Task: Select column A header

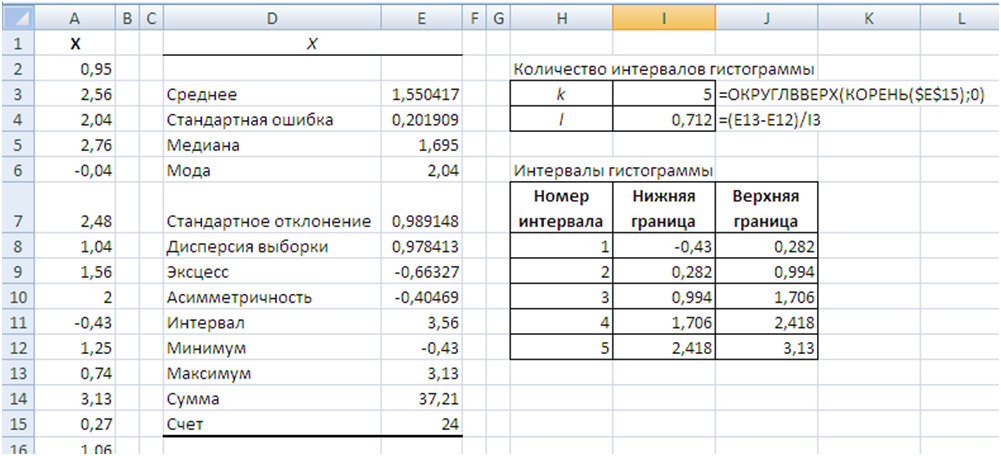Action: click(x=75, y=20)
